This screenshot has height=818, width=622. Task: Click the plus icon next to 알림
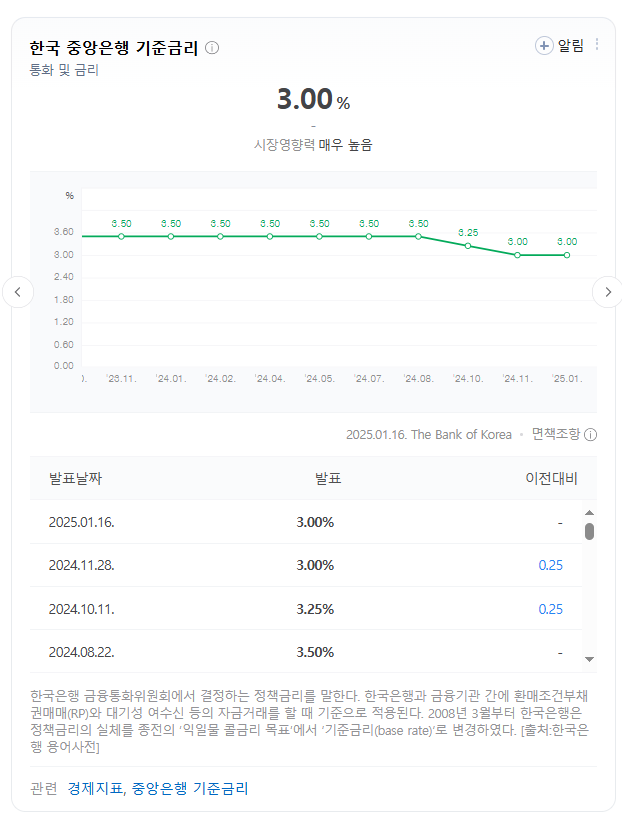tap(542, 44)
